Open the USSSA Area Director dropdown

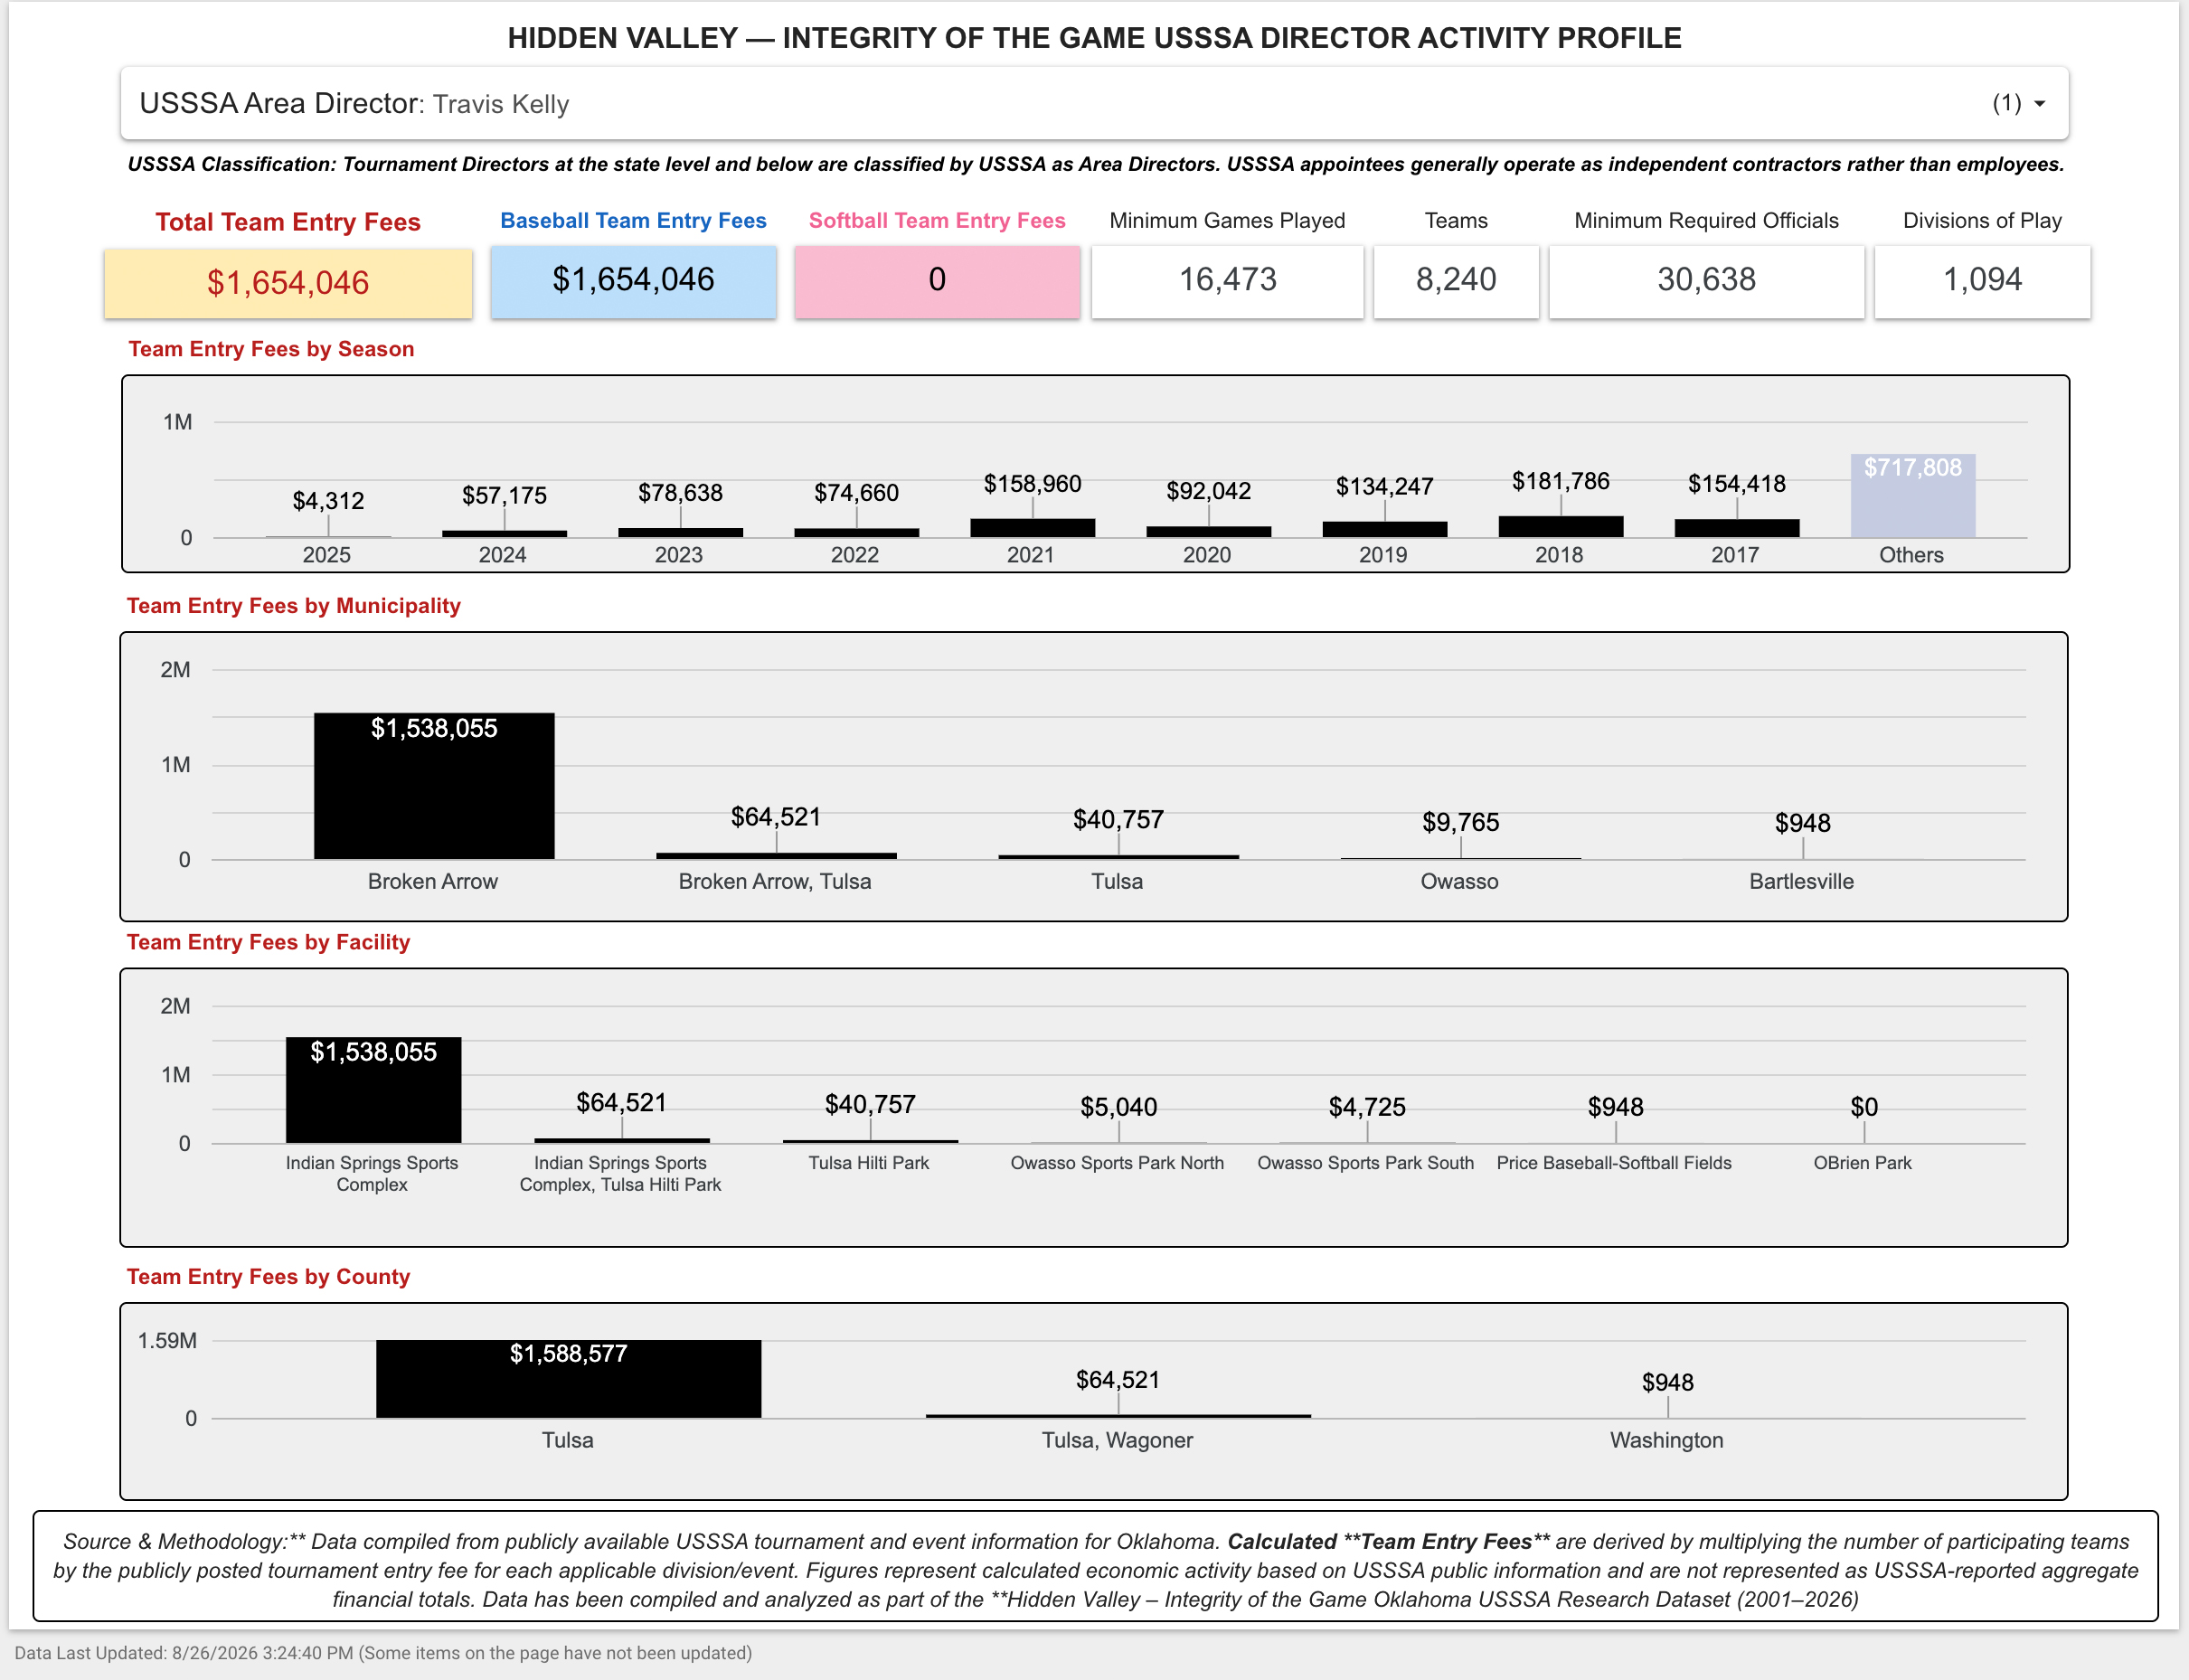(x=1094, y=103)
